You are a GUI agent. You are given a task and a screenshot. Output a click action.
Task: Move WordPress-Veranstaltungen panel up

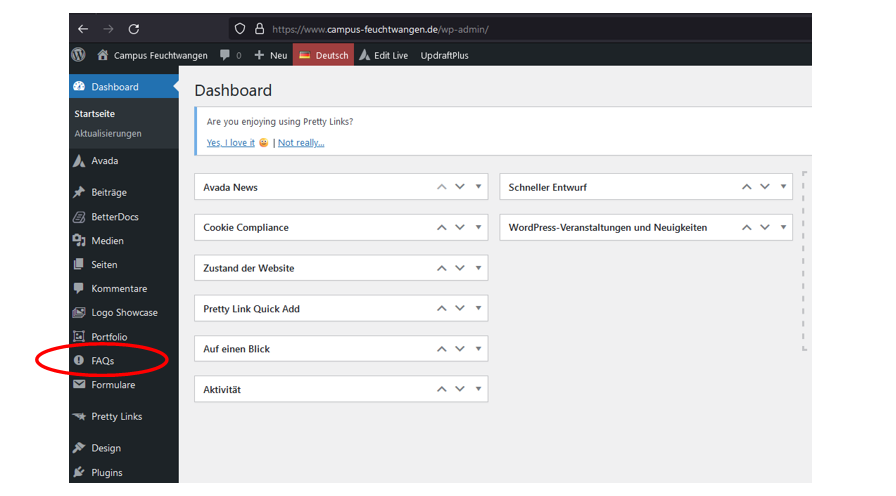[x=747, y=227]
